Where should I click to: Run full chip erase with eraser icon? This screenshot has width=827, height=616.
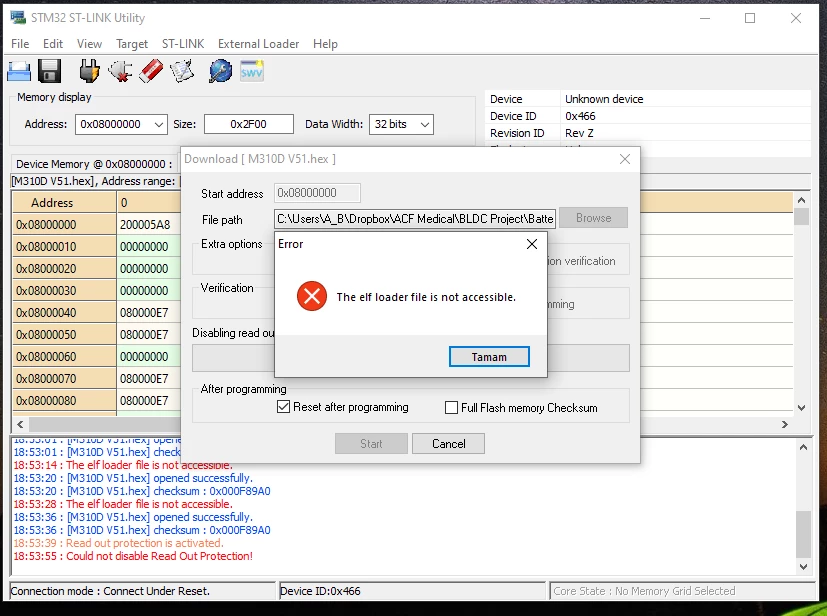pos(151,71)
